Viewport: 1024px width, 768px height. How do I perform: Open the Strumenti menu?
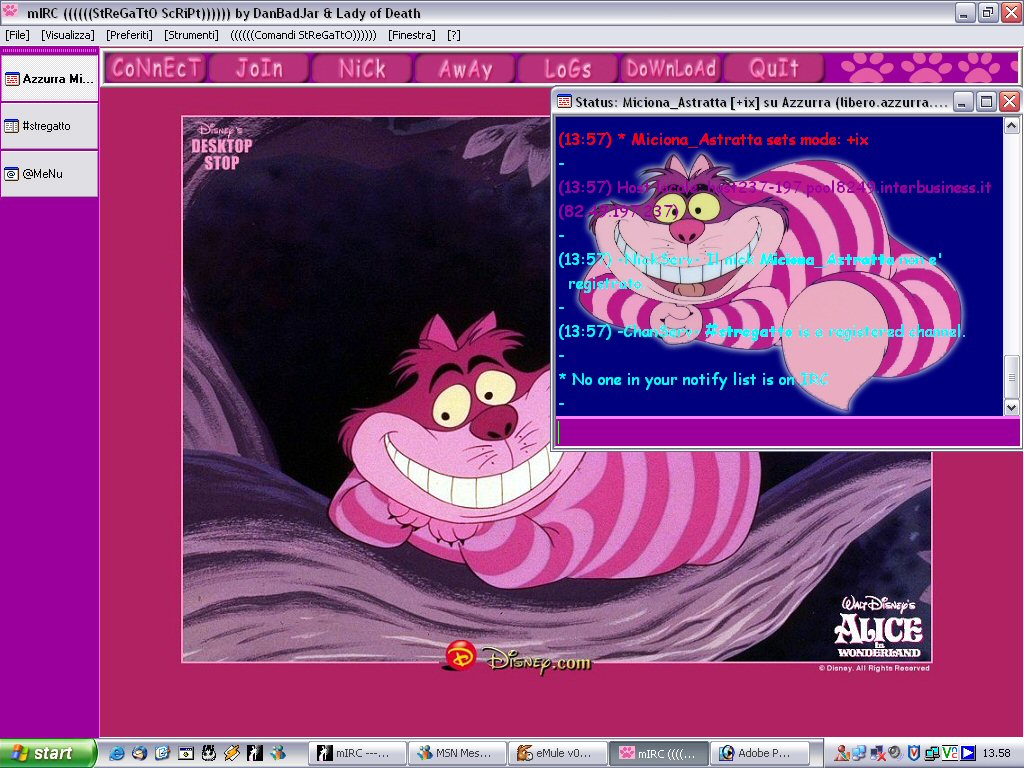[x=191, y=35]
